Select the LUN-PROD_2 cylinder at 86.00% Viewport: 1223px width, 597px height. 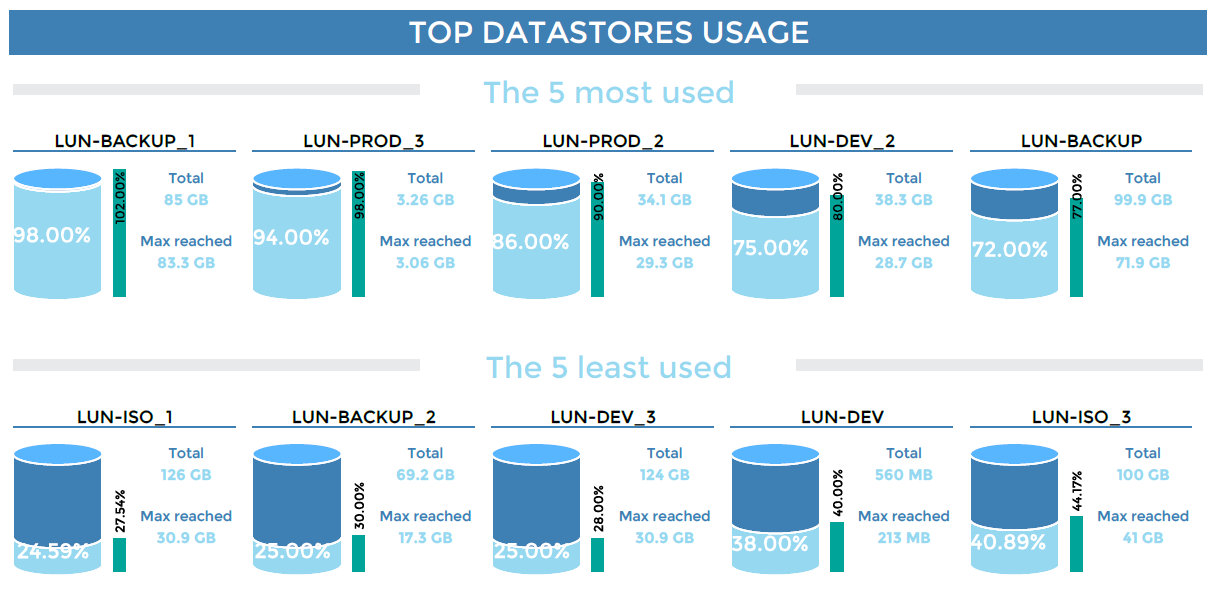[536, 235]
